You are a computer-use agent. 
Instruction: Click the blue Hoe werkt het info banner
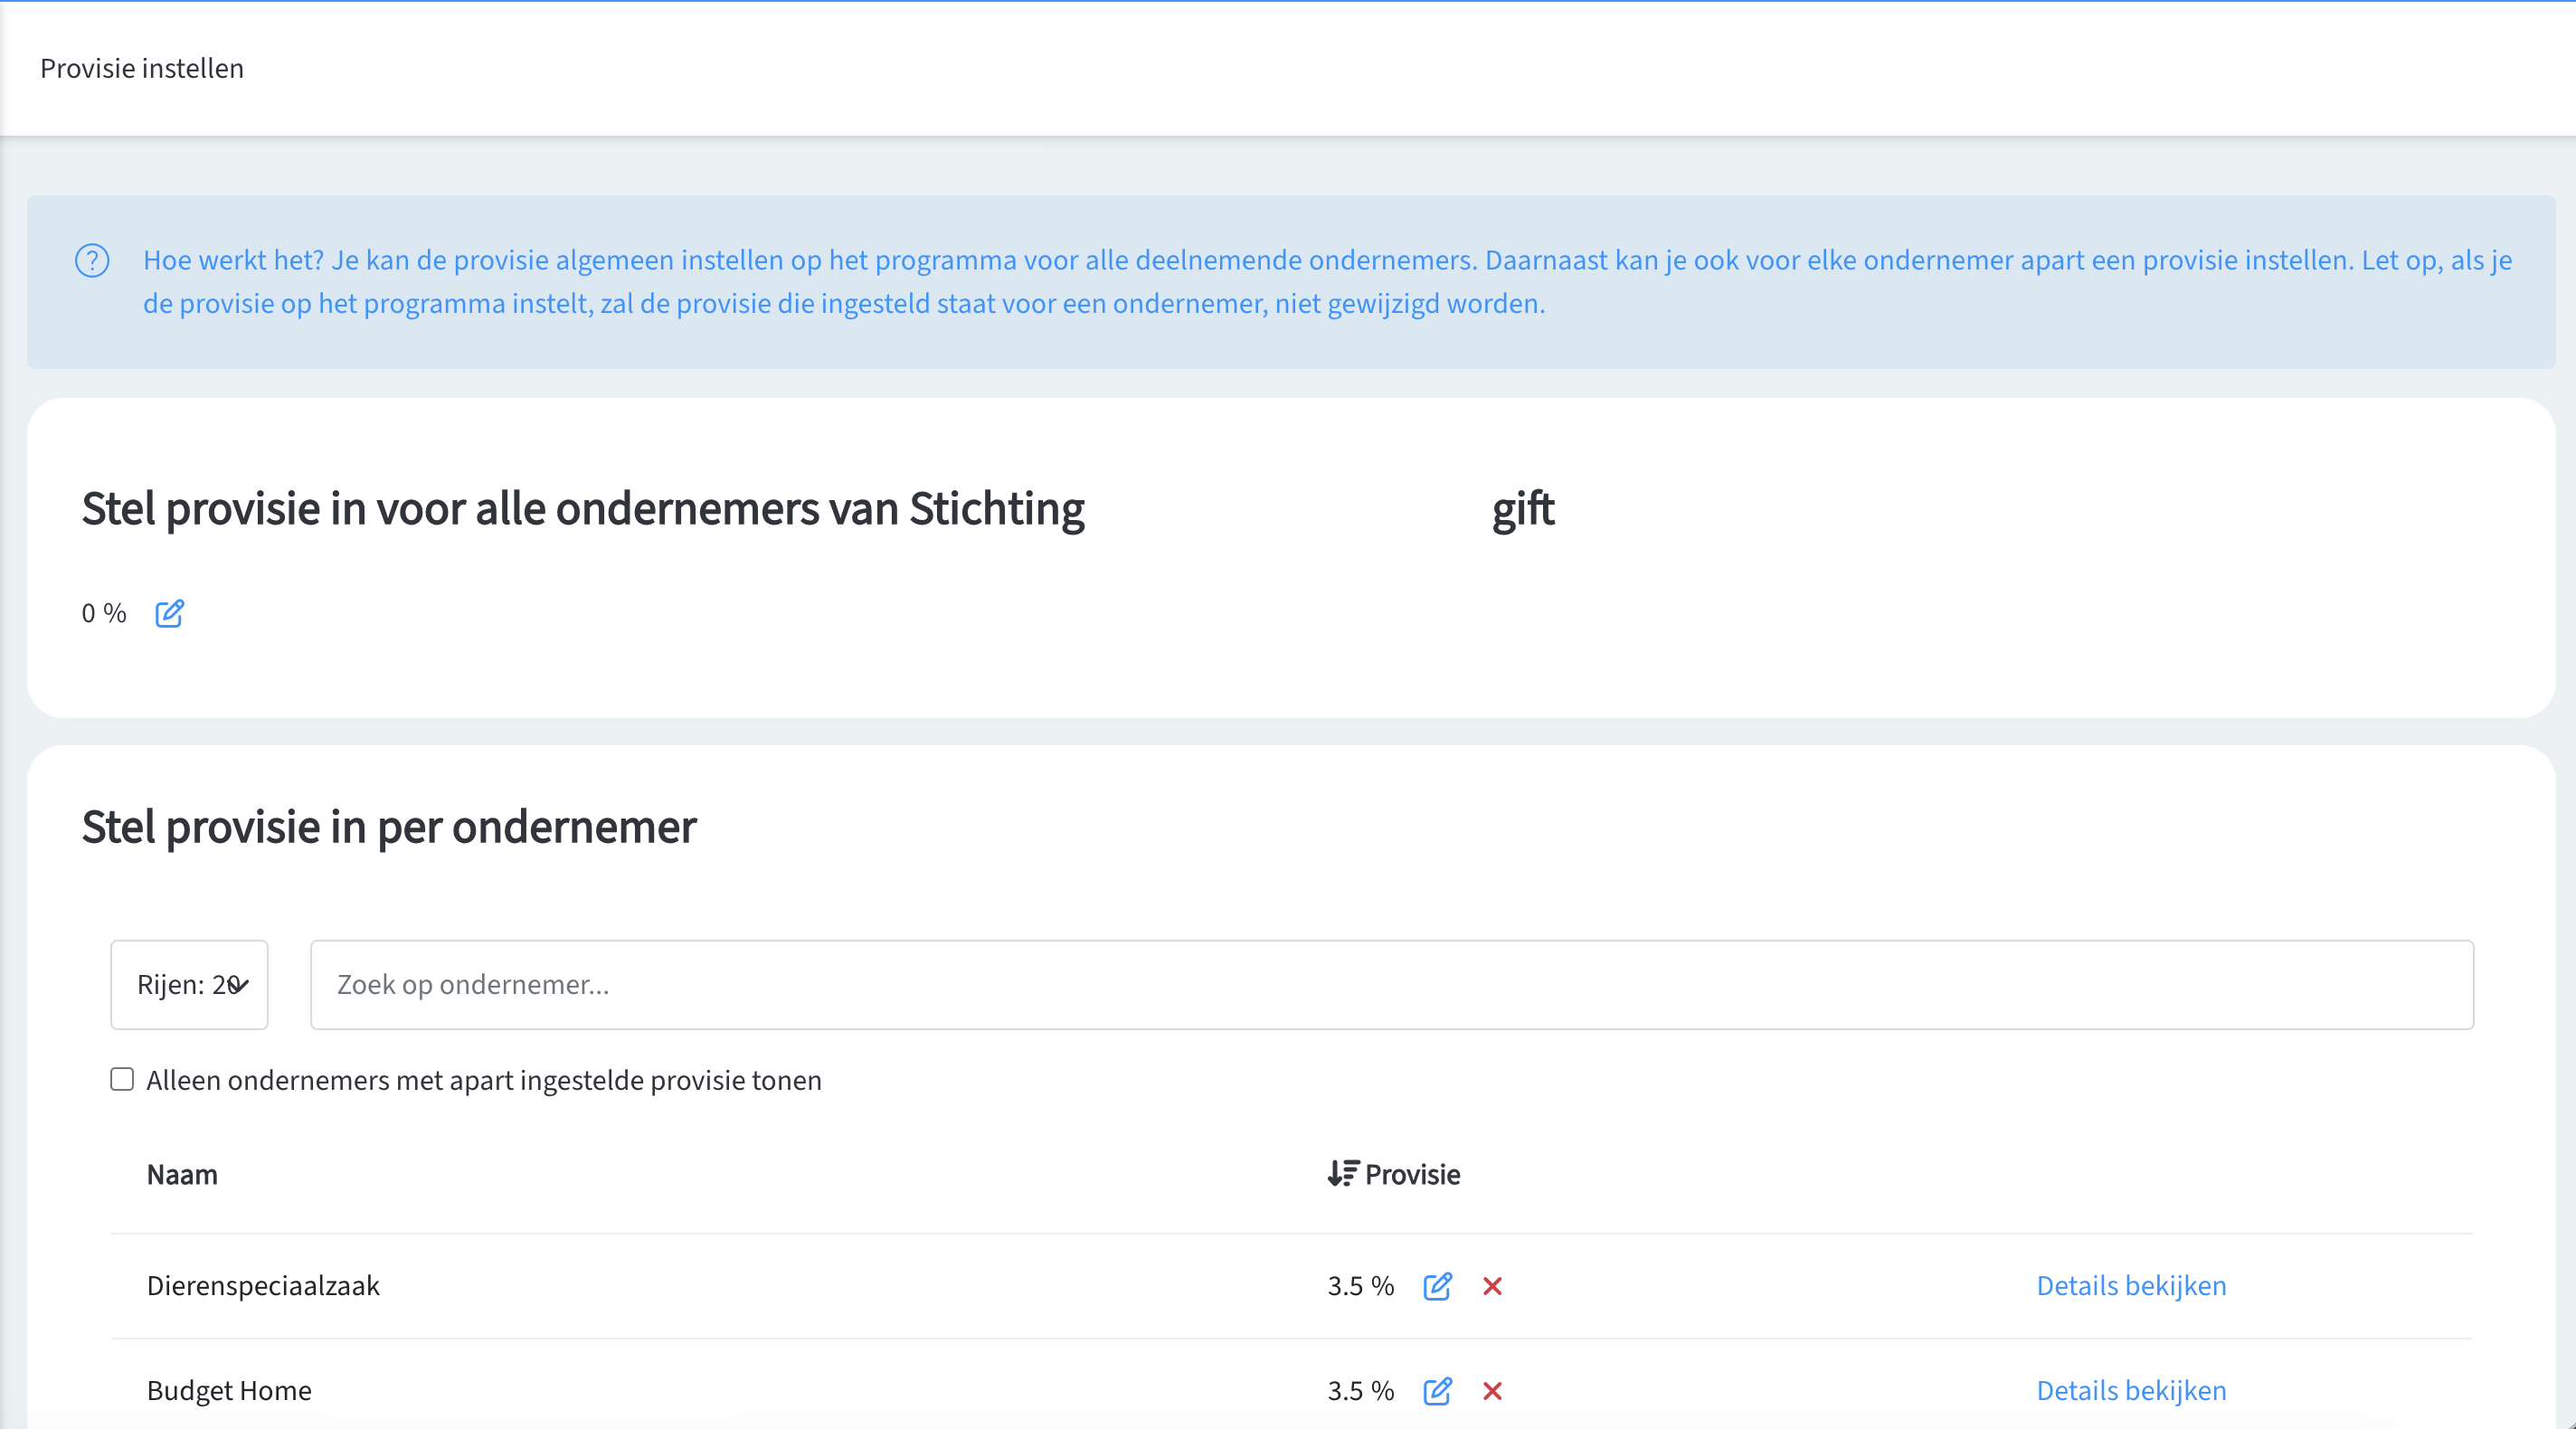click(1290, 282)
